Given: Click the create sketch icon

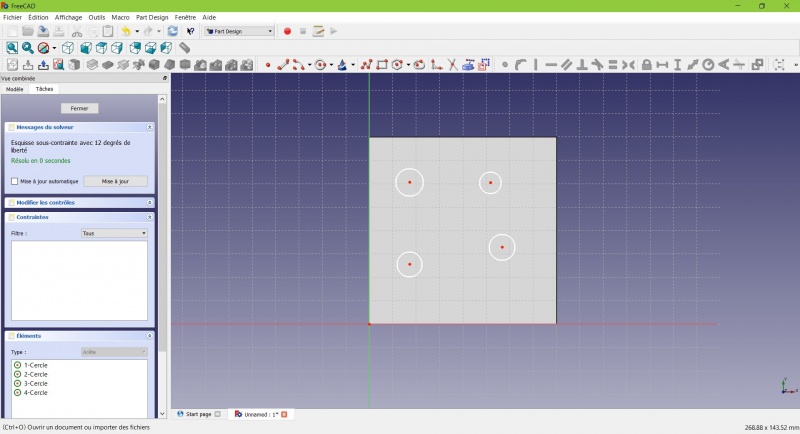Looking at the screenshot, I should pos(12,65).
